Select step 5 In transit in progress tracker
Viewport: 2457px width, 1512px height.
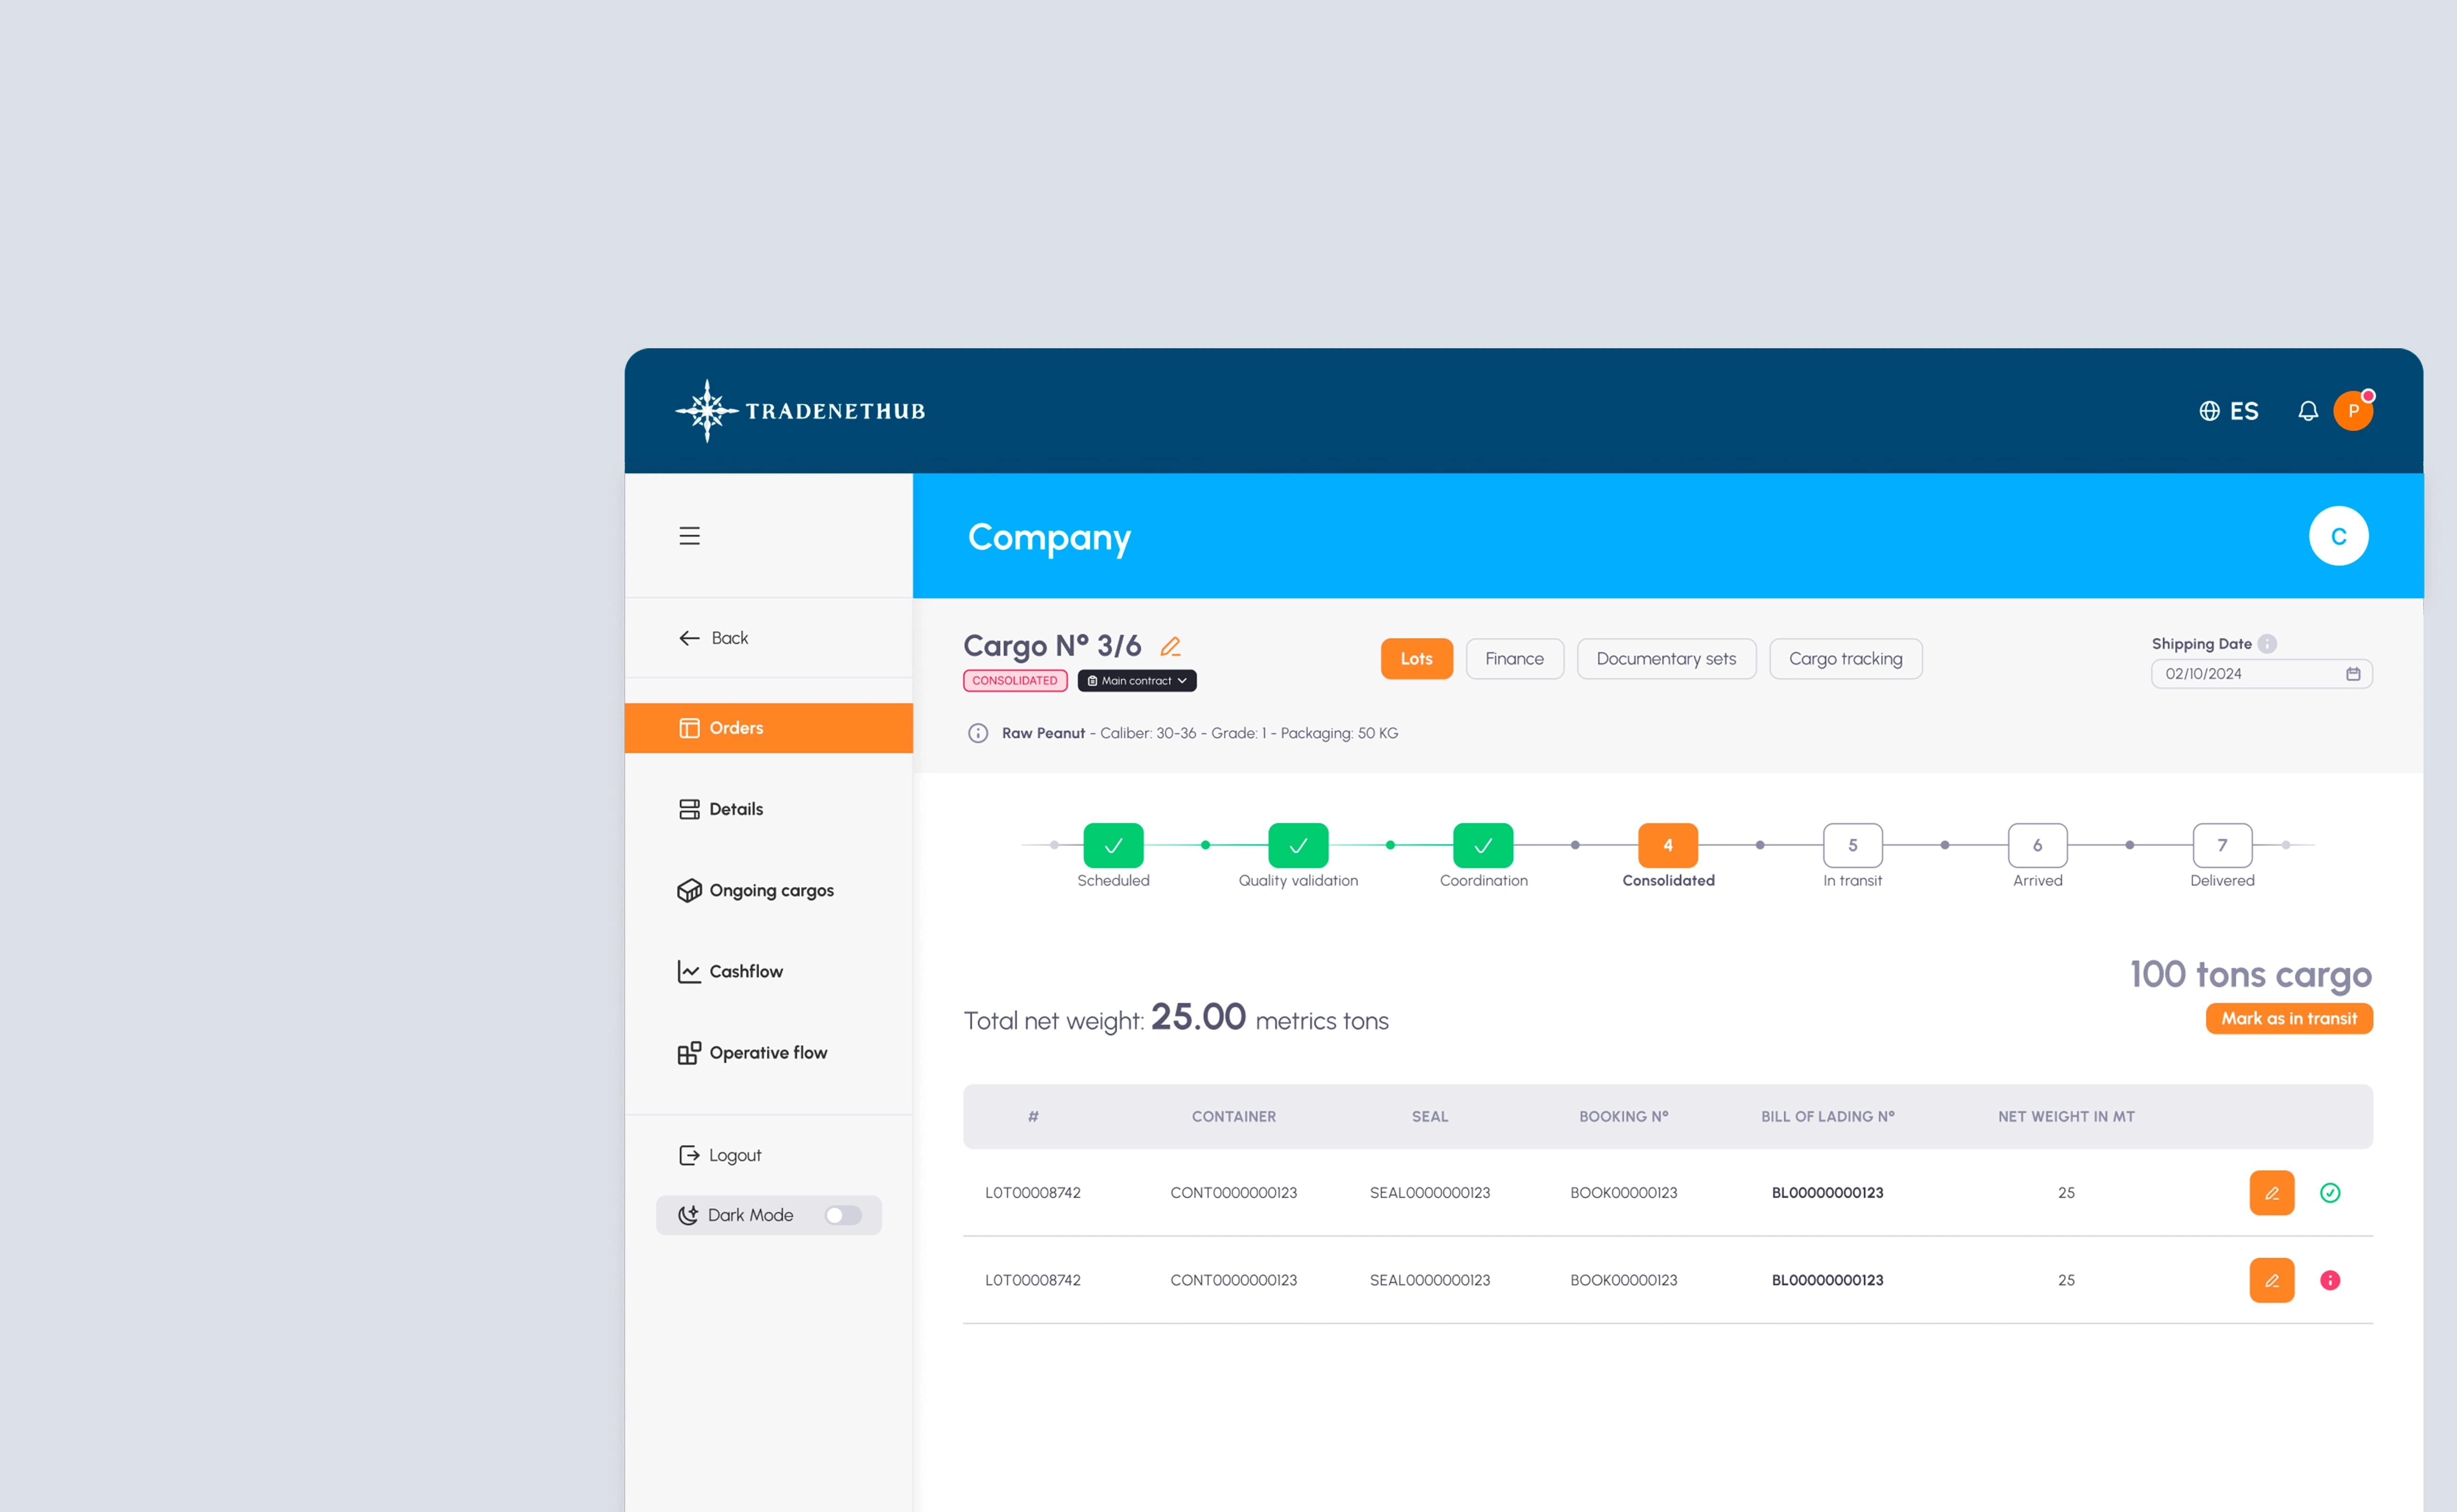point(1852,846)
